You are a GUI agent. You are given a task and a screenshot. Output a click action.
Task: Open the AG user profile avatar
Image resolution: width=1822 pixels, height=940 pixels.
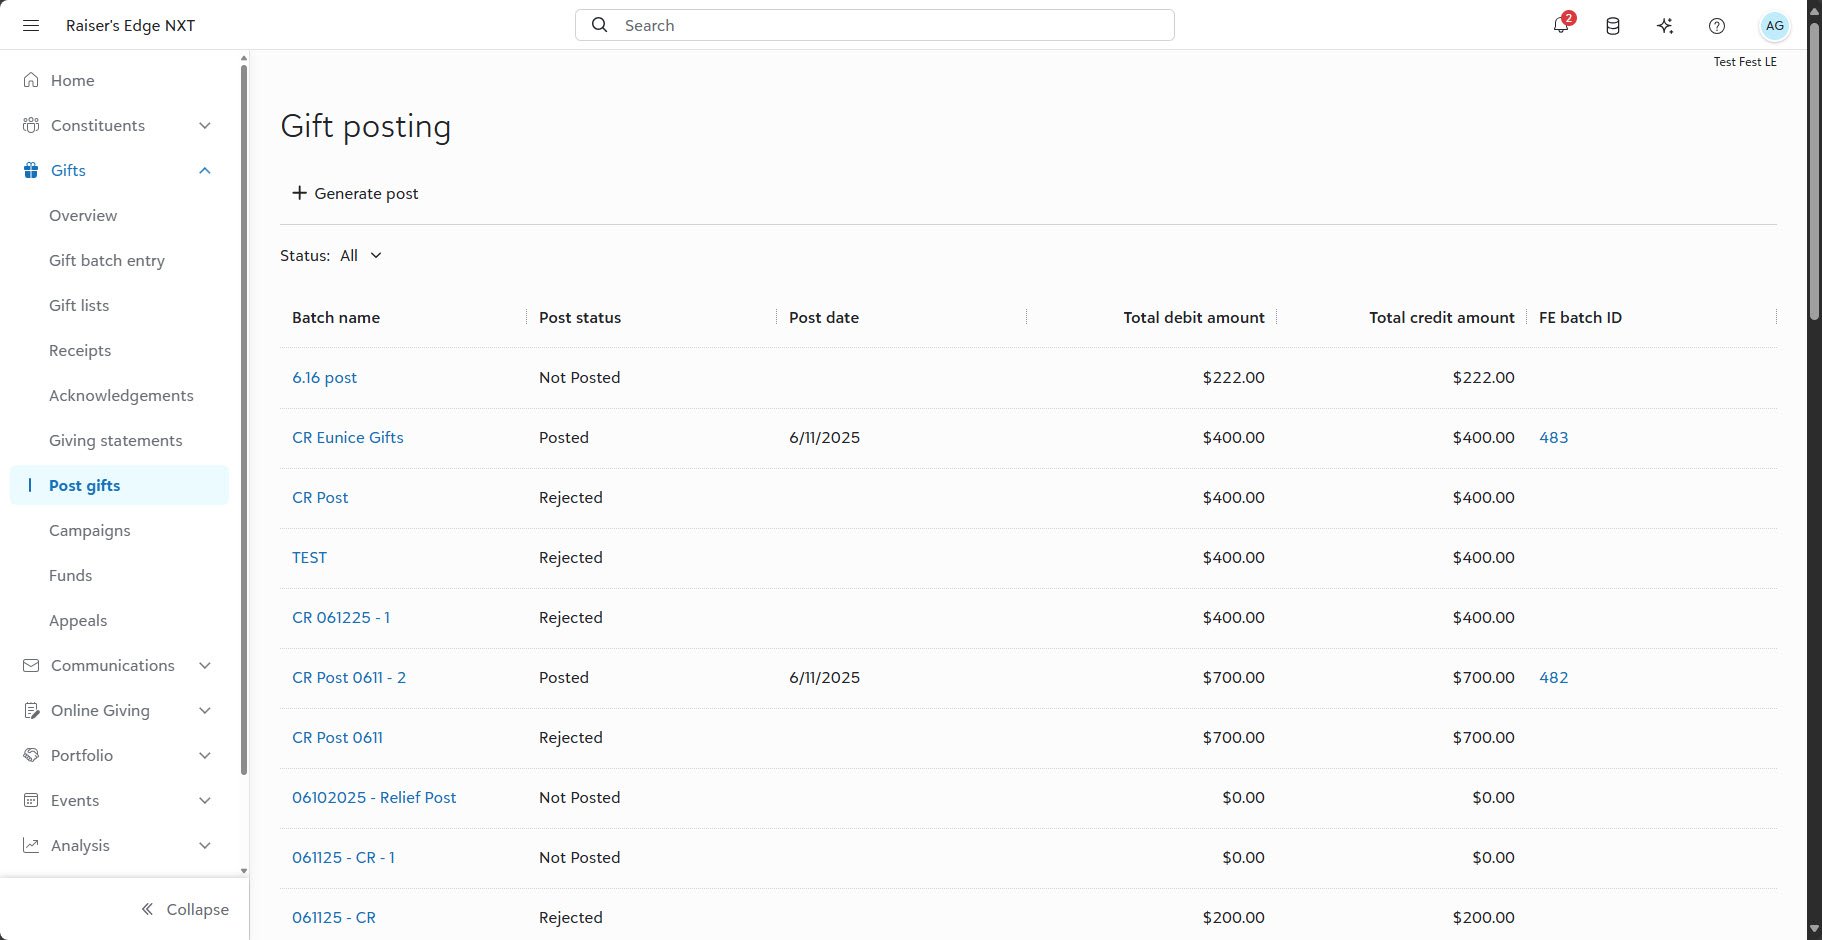click(1774, 26)
